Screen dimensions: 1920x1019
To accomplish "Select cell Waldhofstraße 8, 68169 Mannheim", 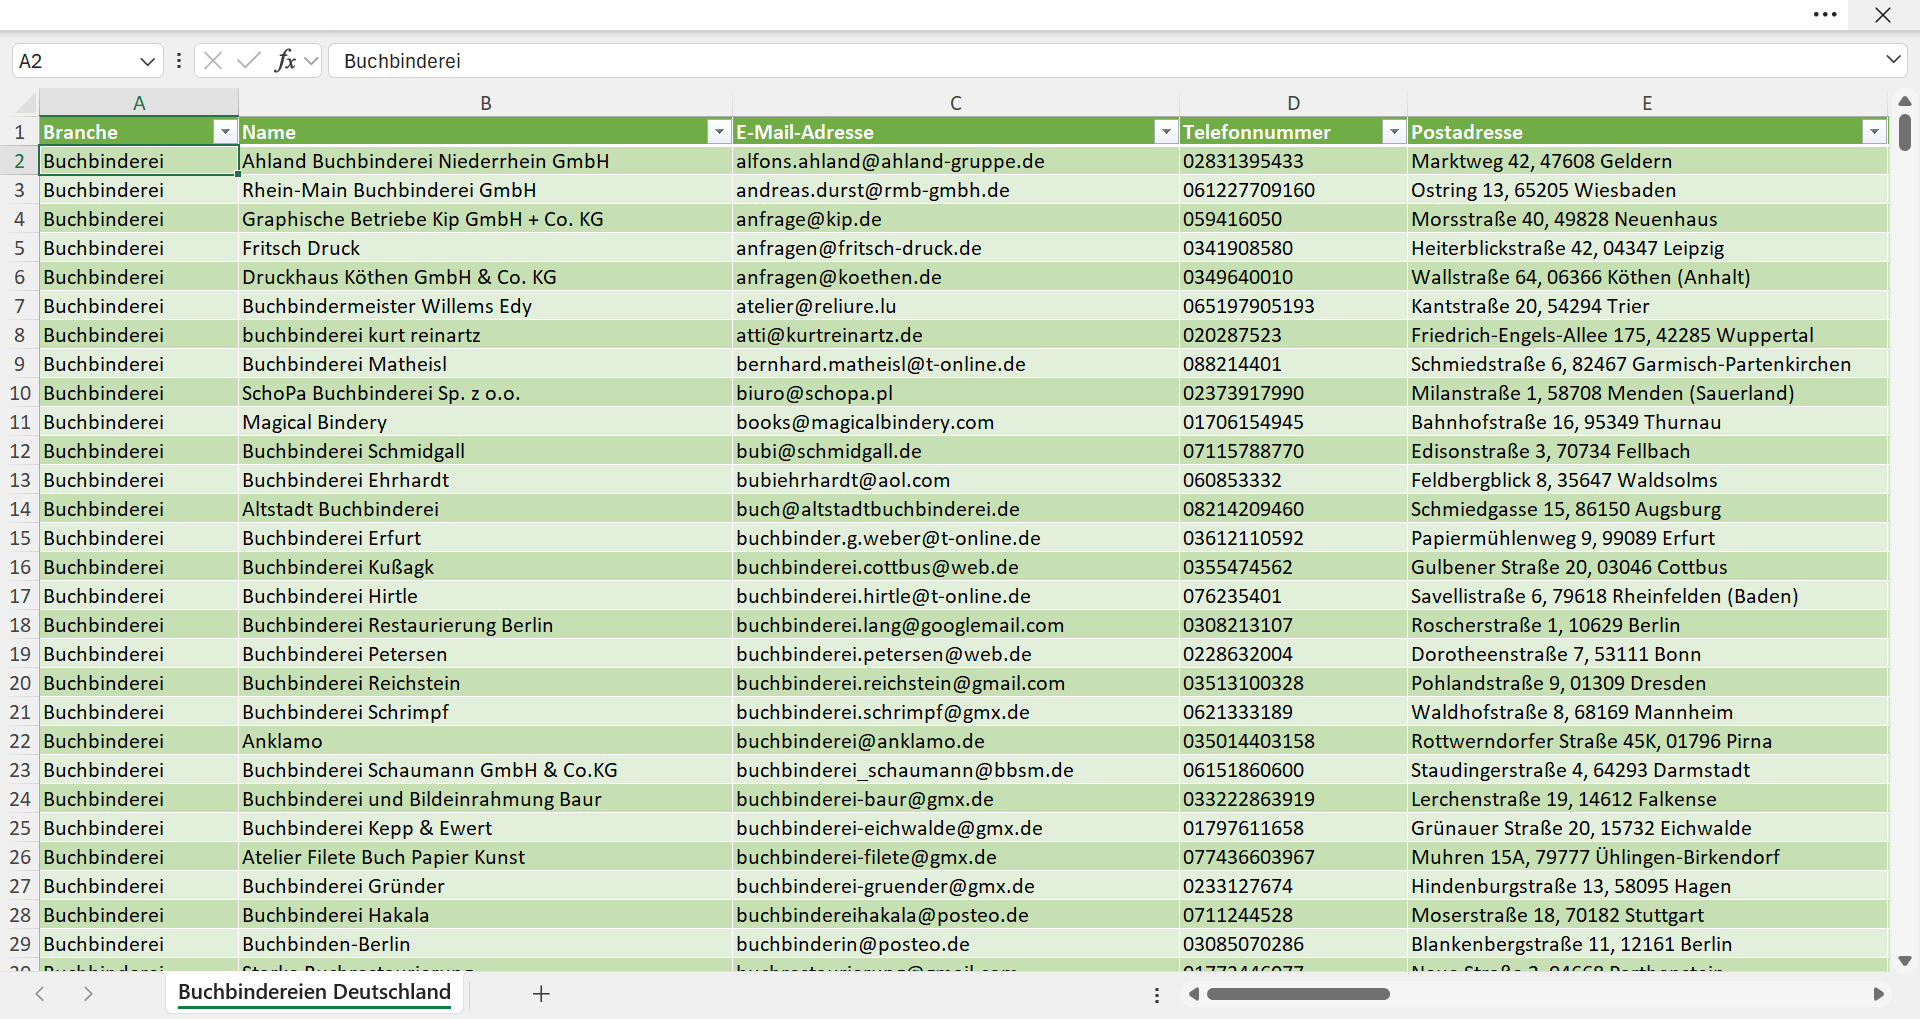I will coord(1647,712).
